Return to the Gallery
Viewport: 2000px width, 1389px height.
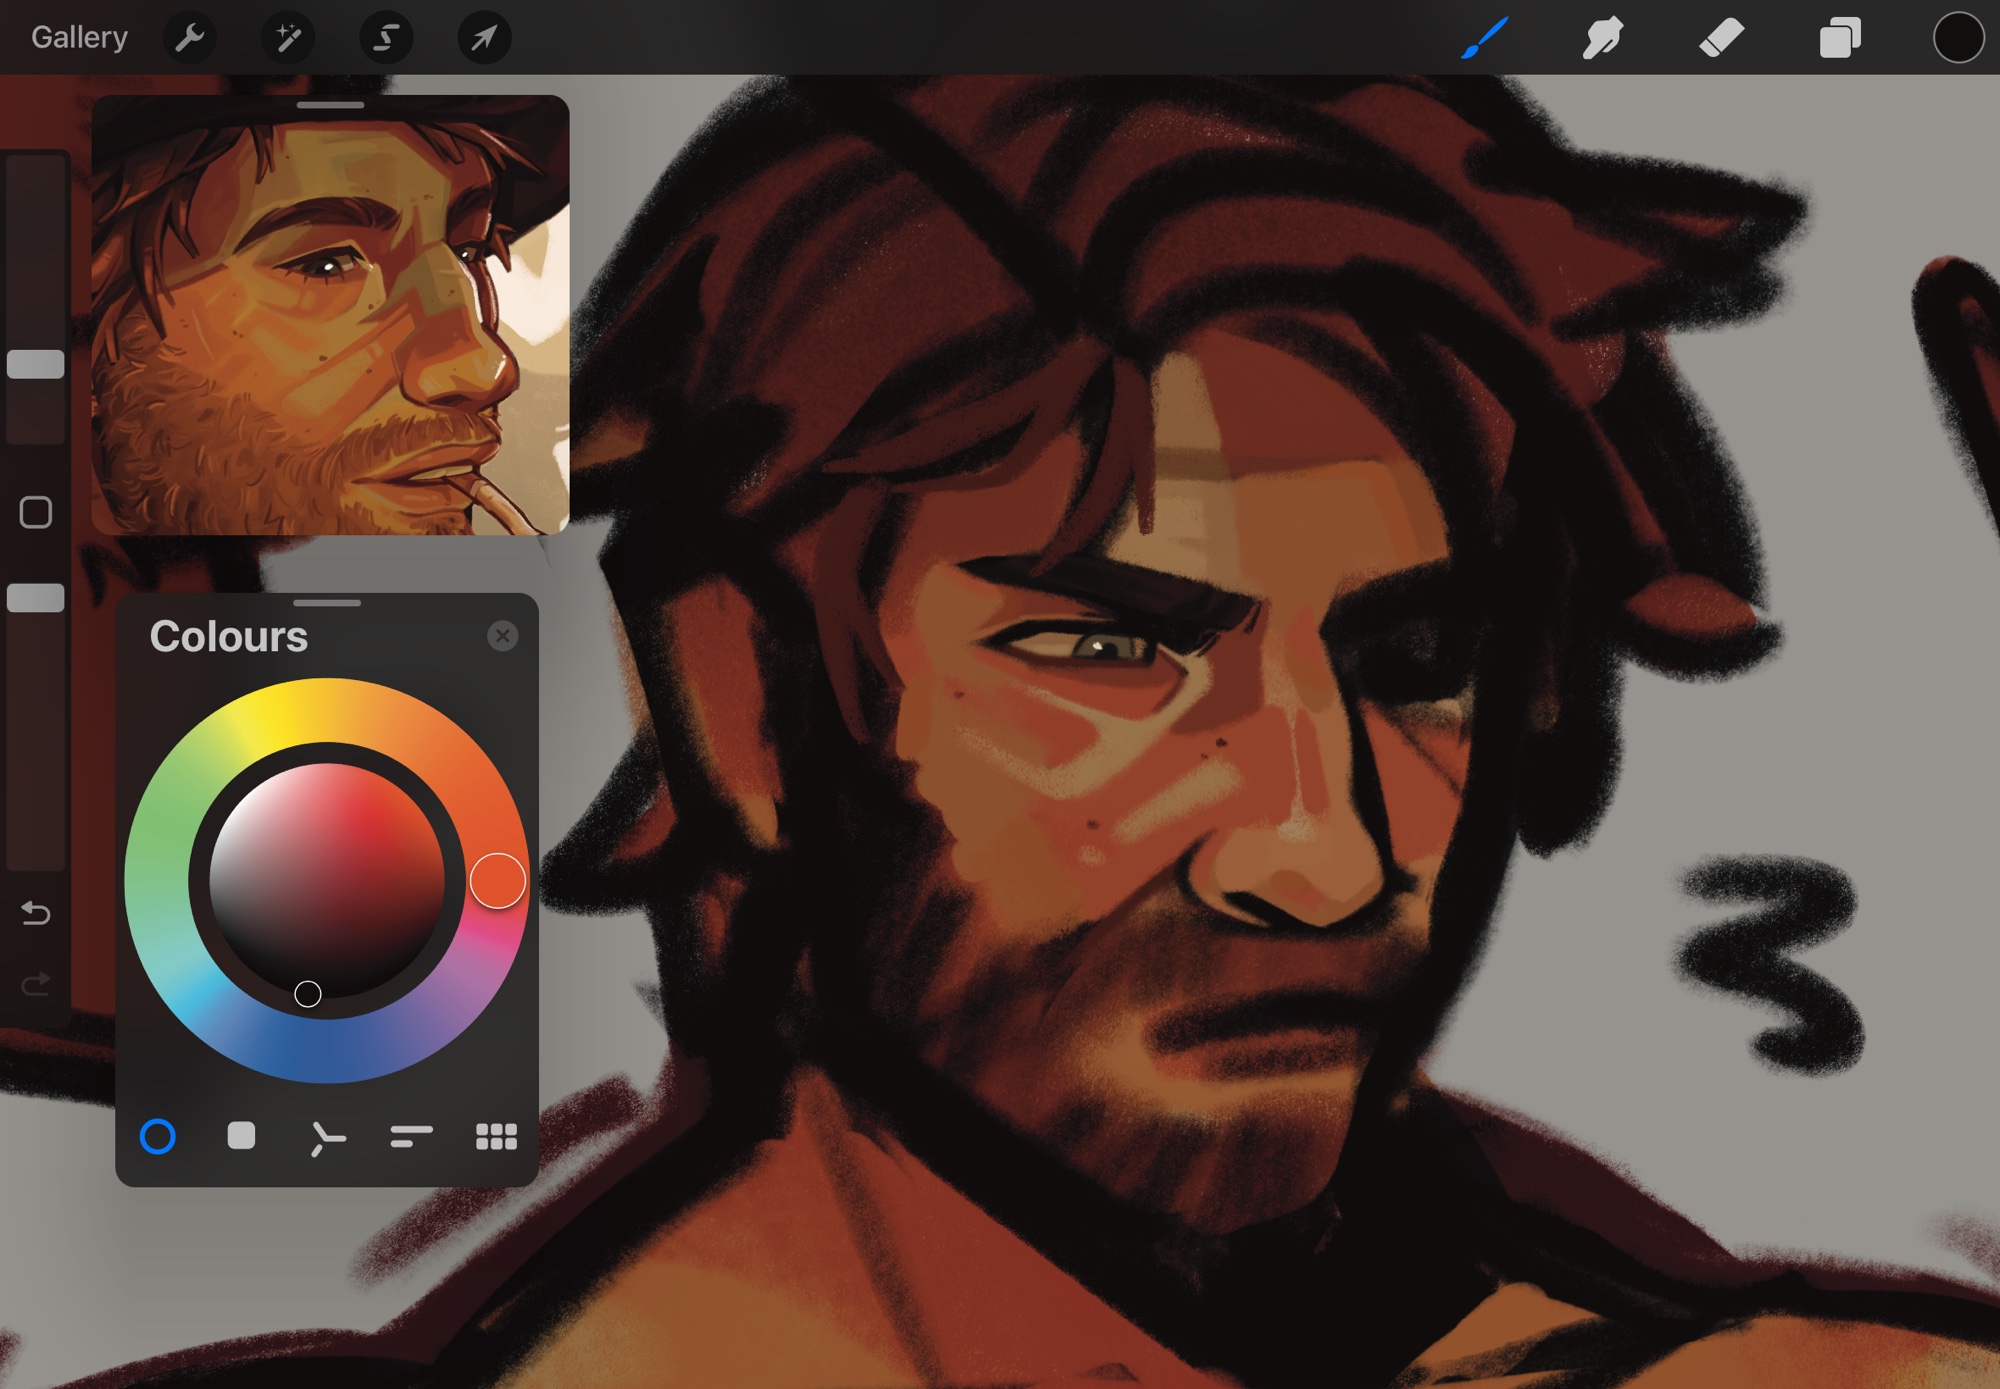[x=79, y=38]
